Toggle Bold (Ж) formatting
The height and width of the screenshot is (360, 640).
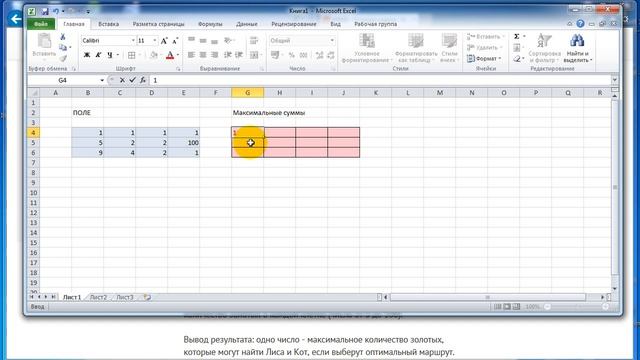coord(87,55)
